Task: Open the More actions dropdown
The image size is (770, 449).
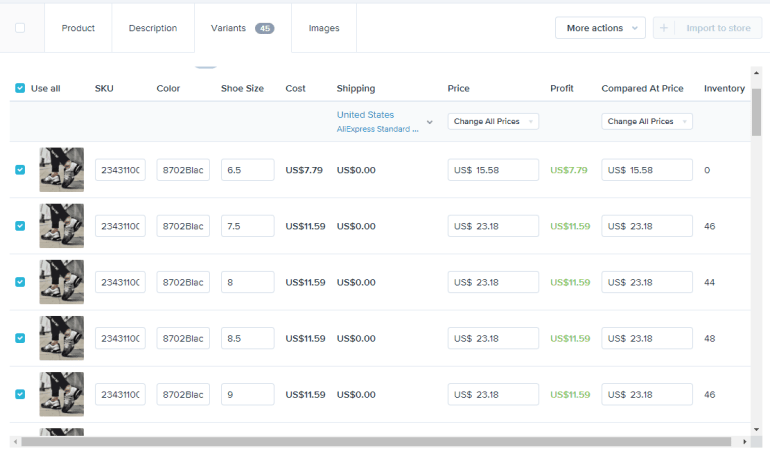Action: pos(600,28)
